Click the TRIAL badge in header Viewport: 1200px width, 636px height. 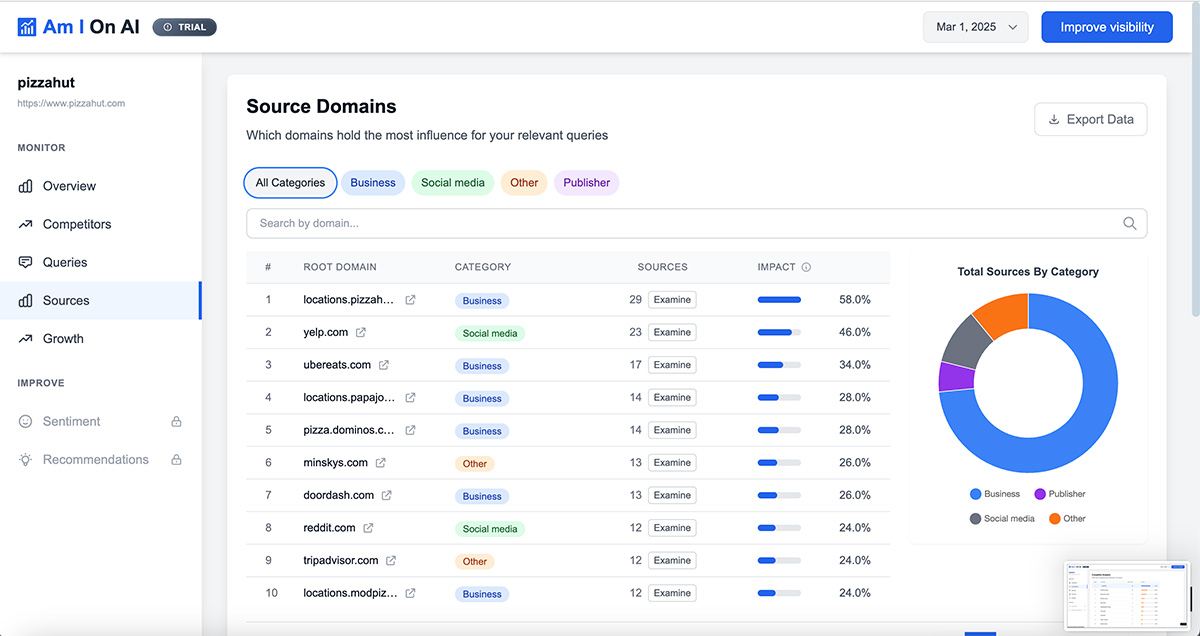coord(184,27)
